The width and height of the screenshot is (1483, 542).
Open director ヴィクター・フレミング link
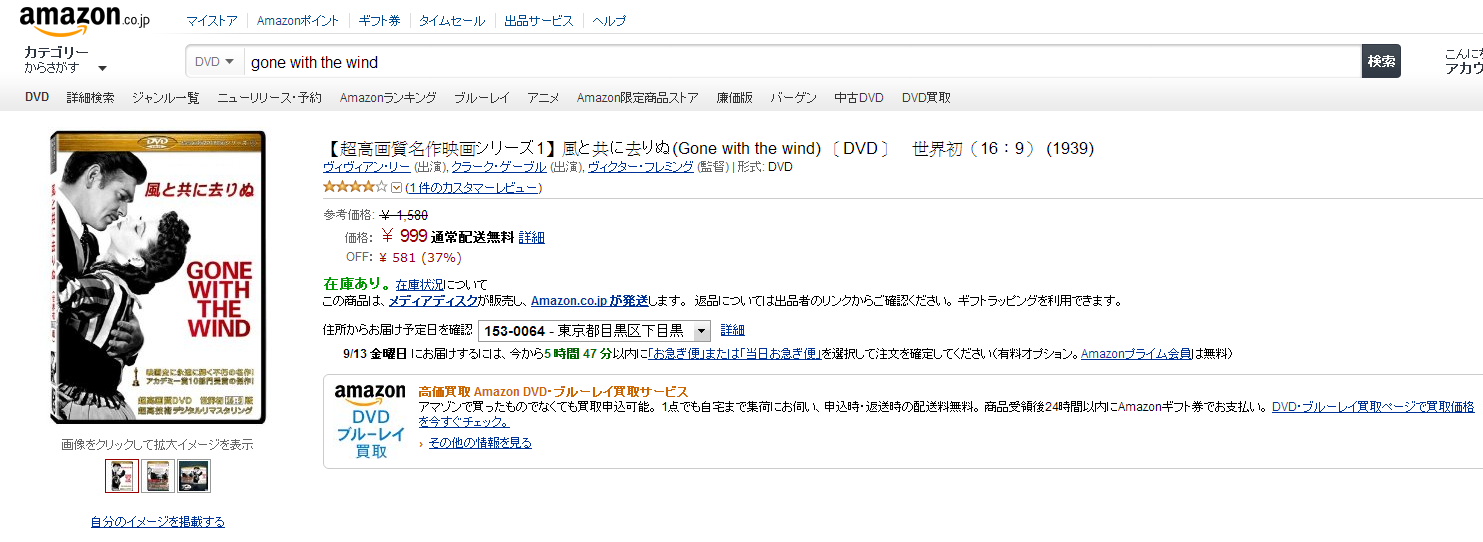coord(640,167)
